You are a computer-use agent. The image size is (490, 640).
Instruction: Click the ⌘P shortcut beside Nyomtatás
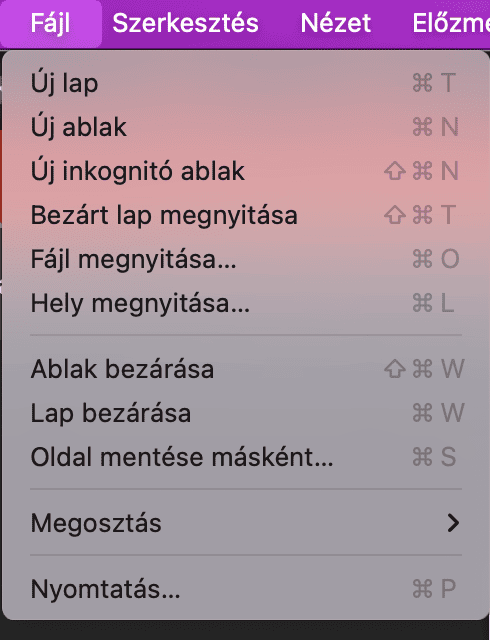click(434, 589)
